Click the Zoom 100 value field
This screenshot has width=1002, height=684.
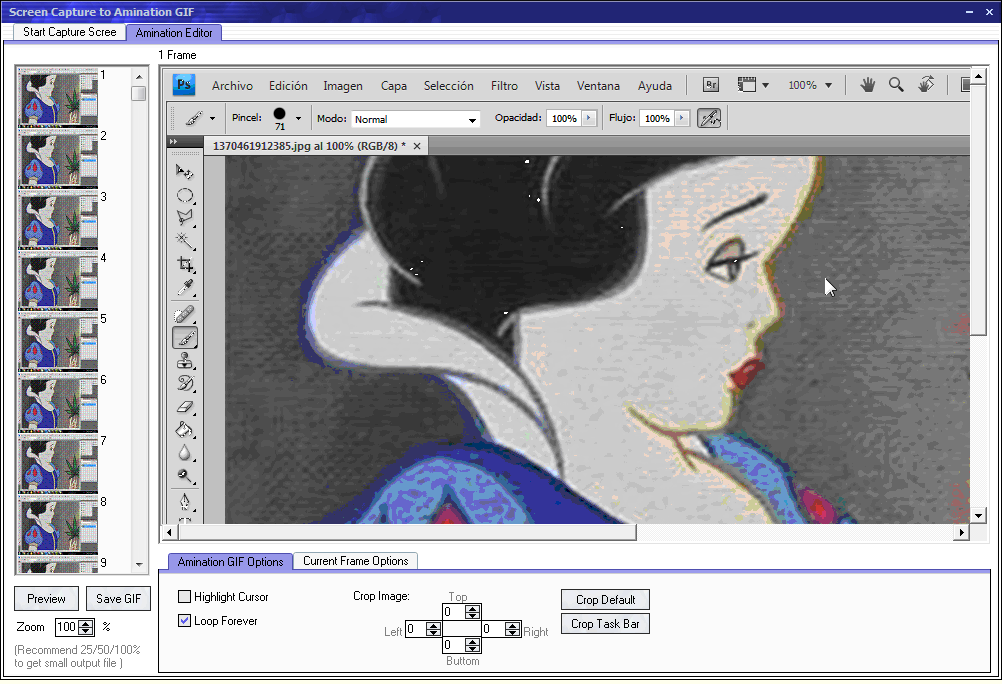(x=66, y=627)
